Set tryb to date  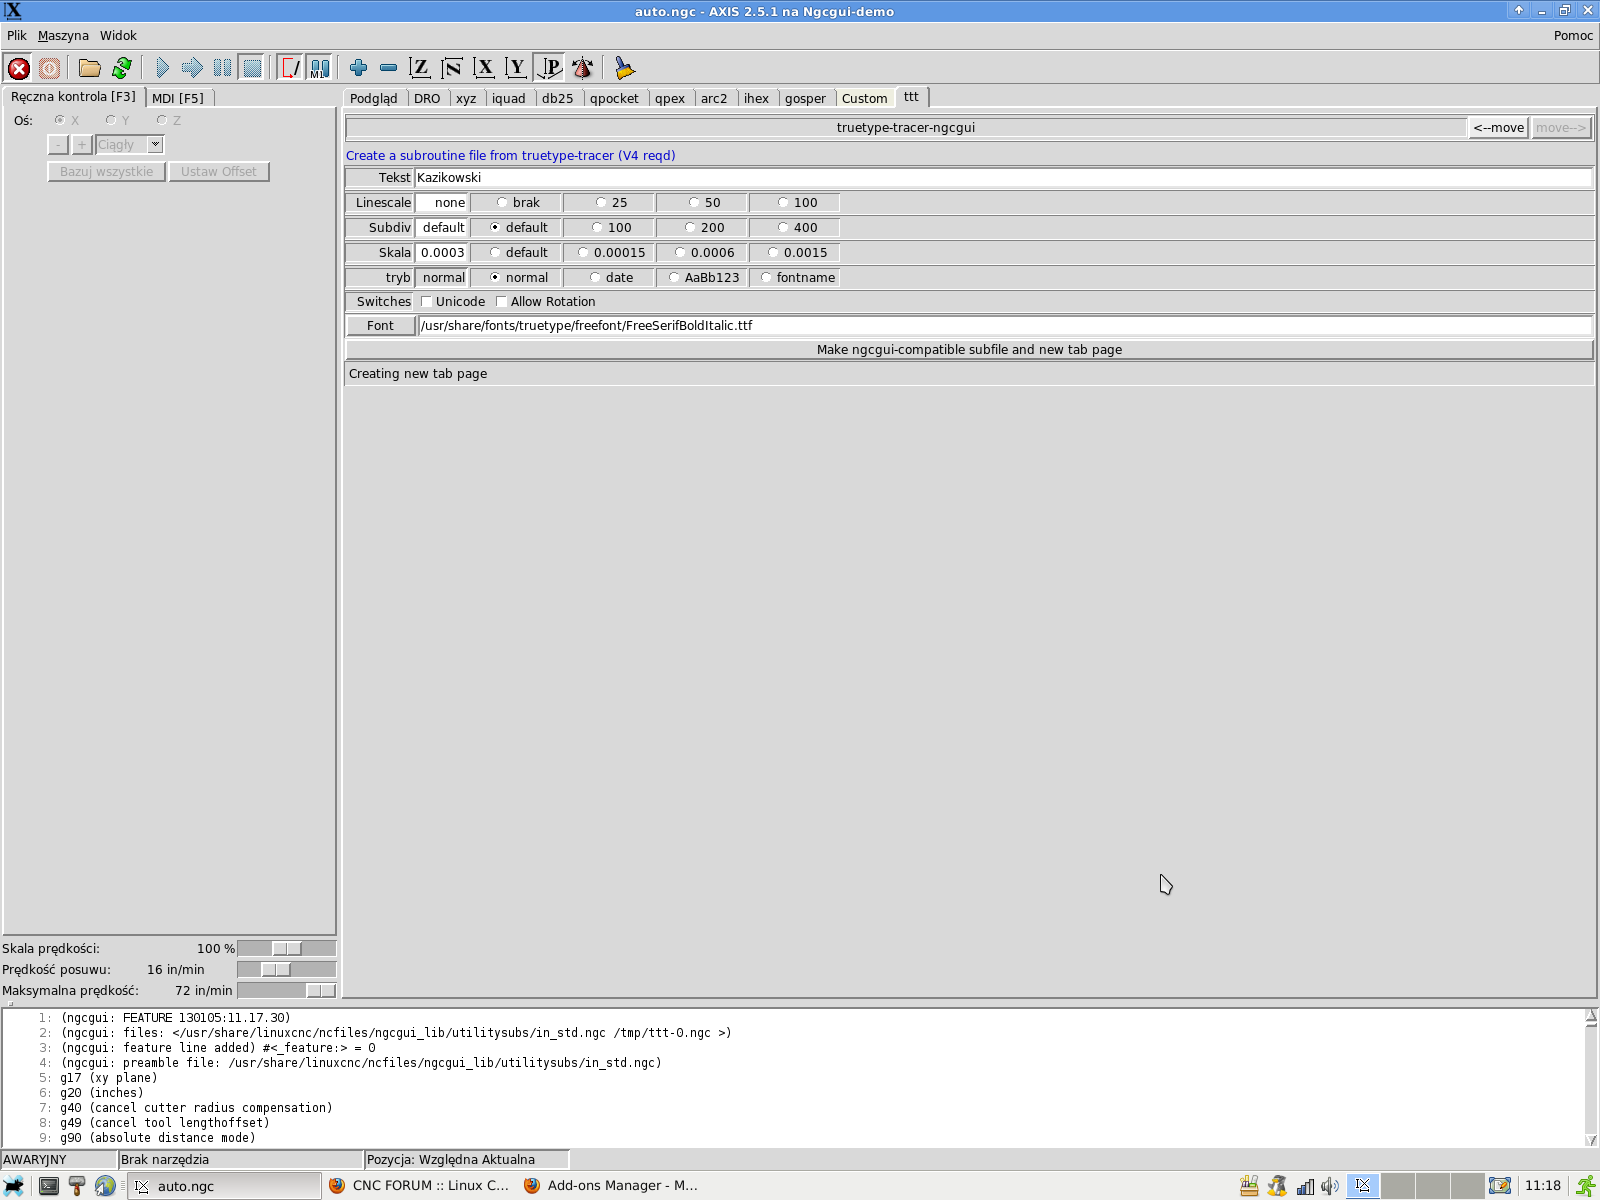[609, 277]
